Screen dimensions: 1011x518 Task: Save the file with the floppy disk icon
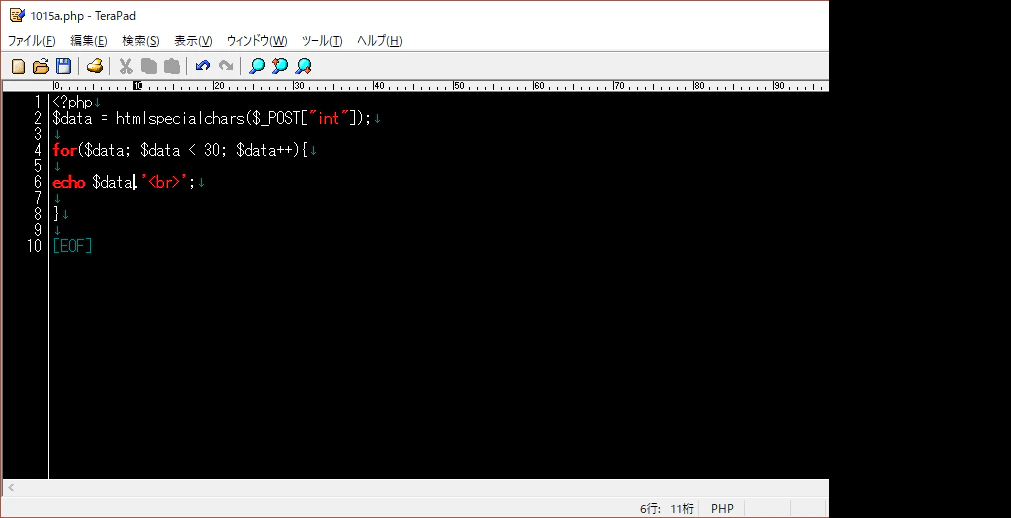click(x=63, y=66)
